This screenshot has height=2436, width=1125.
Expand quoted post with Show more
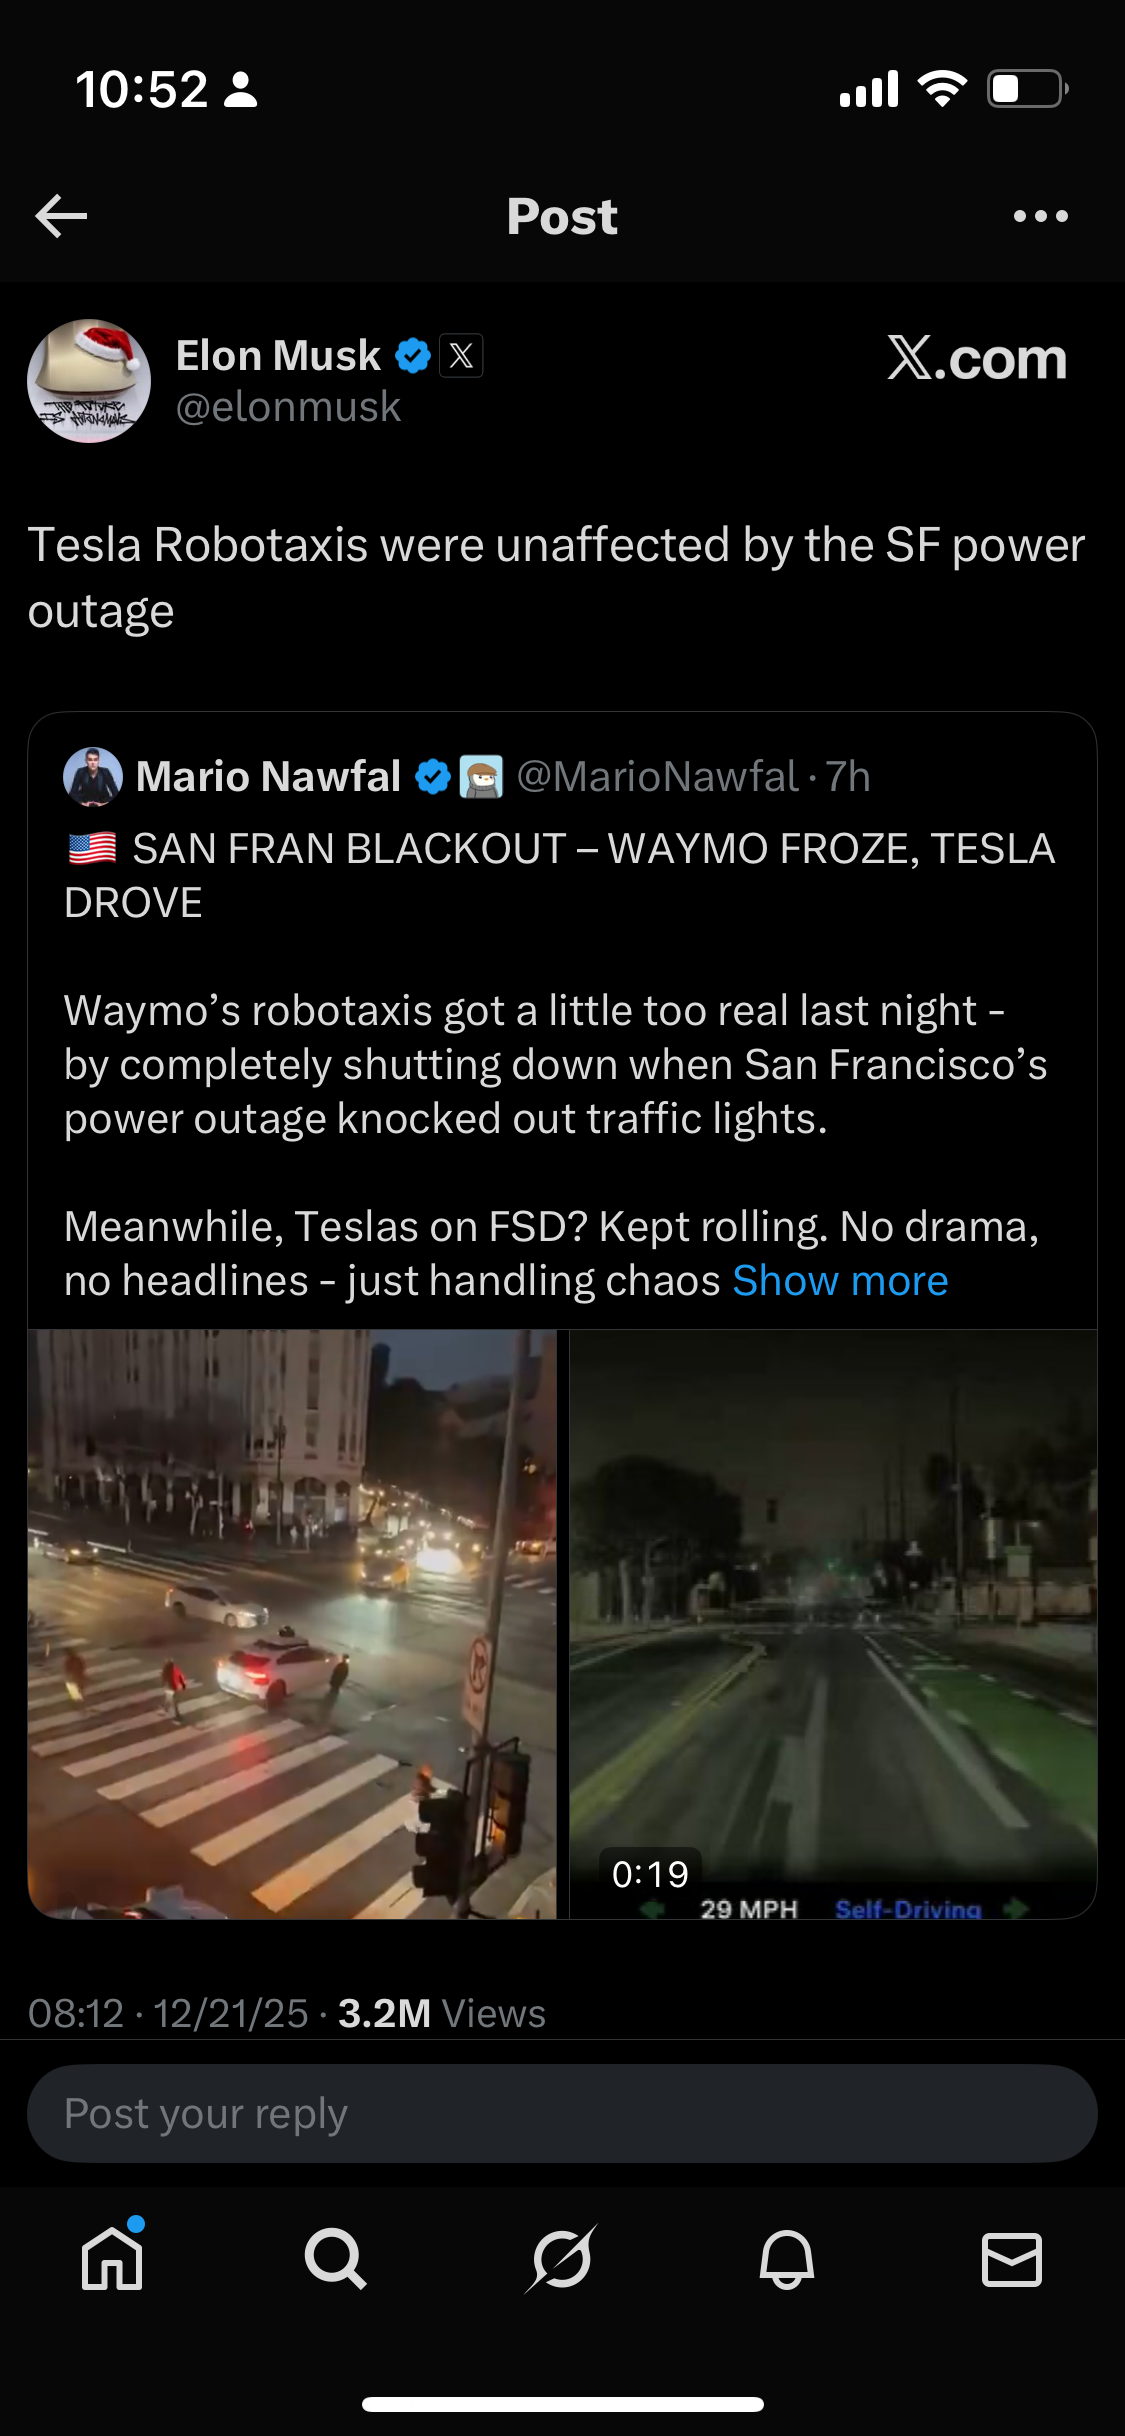point(840,1281)
